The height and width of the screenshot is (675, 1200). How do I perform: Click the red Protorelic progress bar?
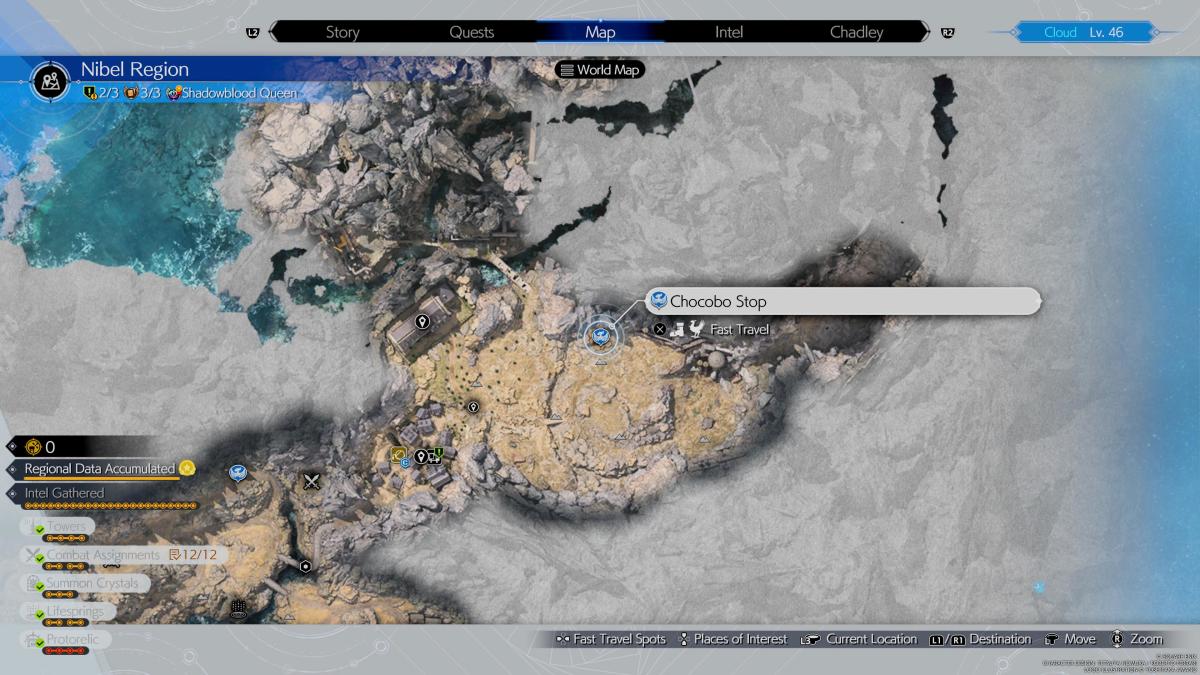tap(66, 651)
